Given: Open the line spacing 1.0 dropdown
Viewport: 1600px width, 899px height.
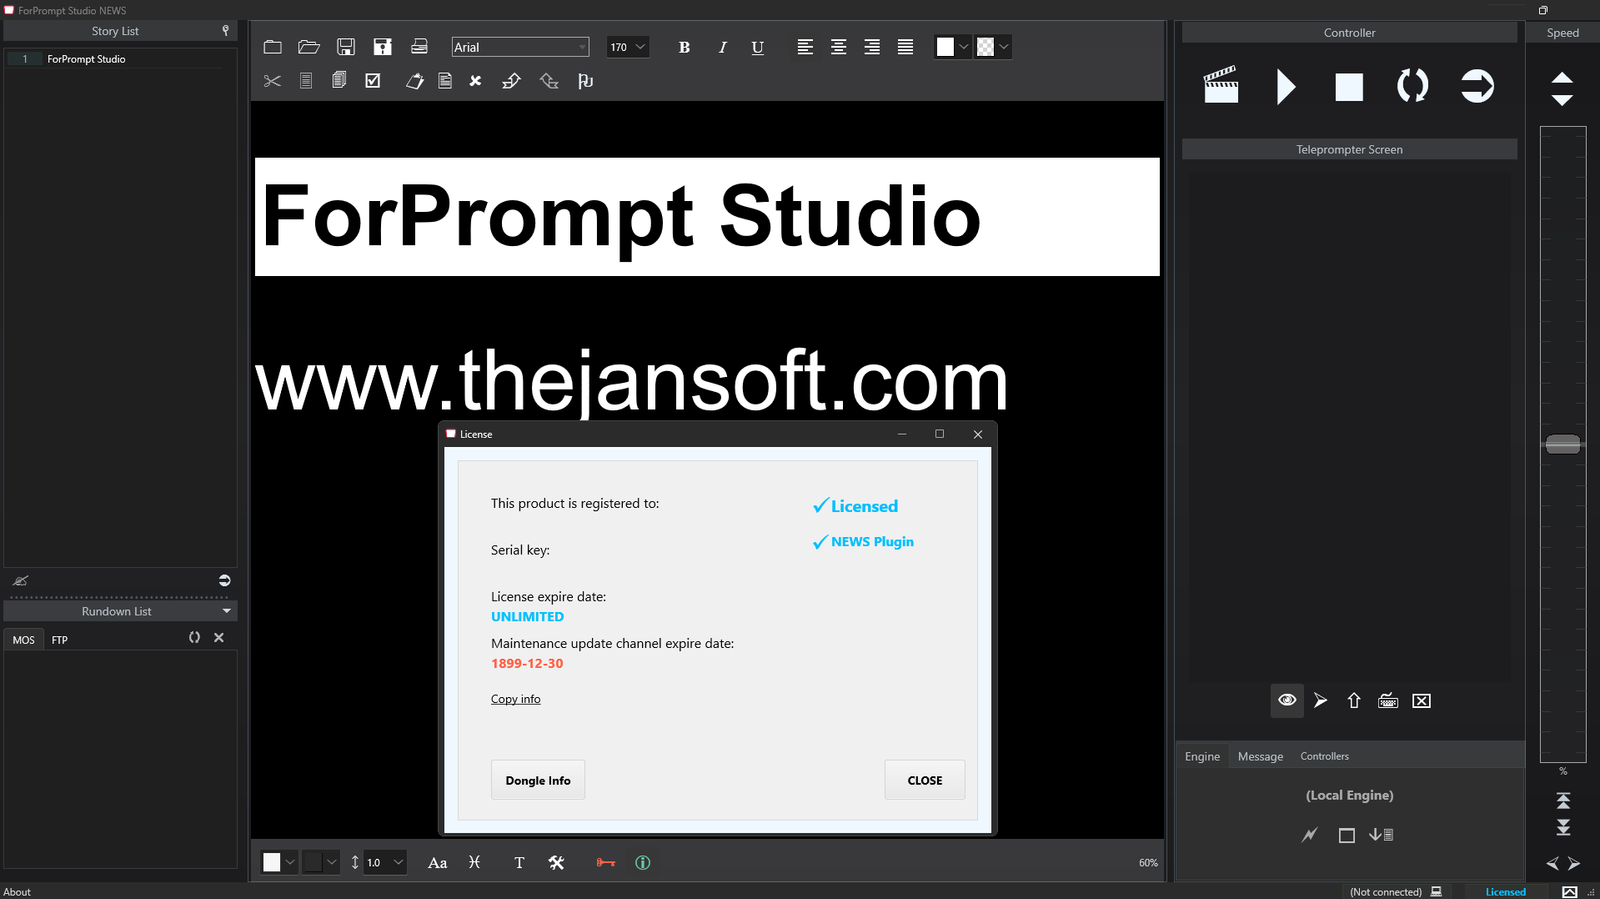Looking at the screenshot, I should point(386,862).
